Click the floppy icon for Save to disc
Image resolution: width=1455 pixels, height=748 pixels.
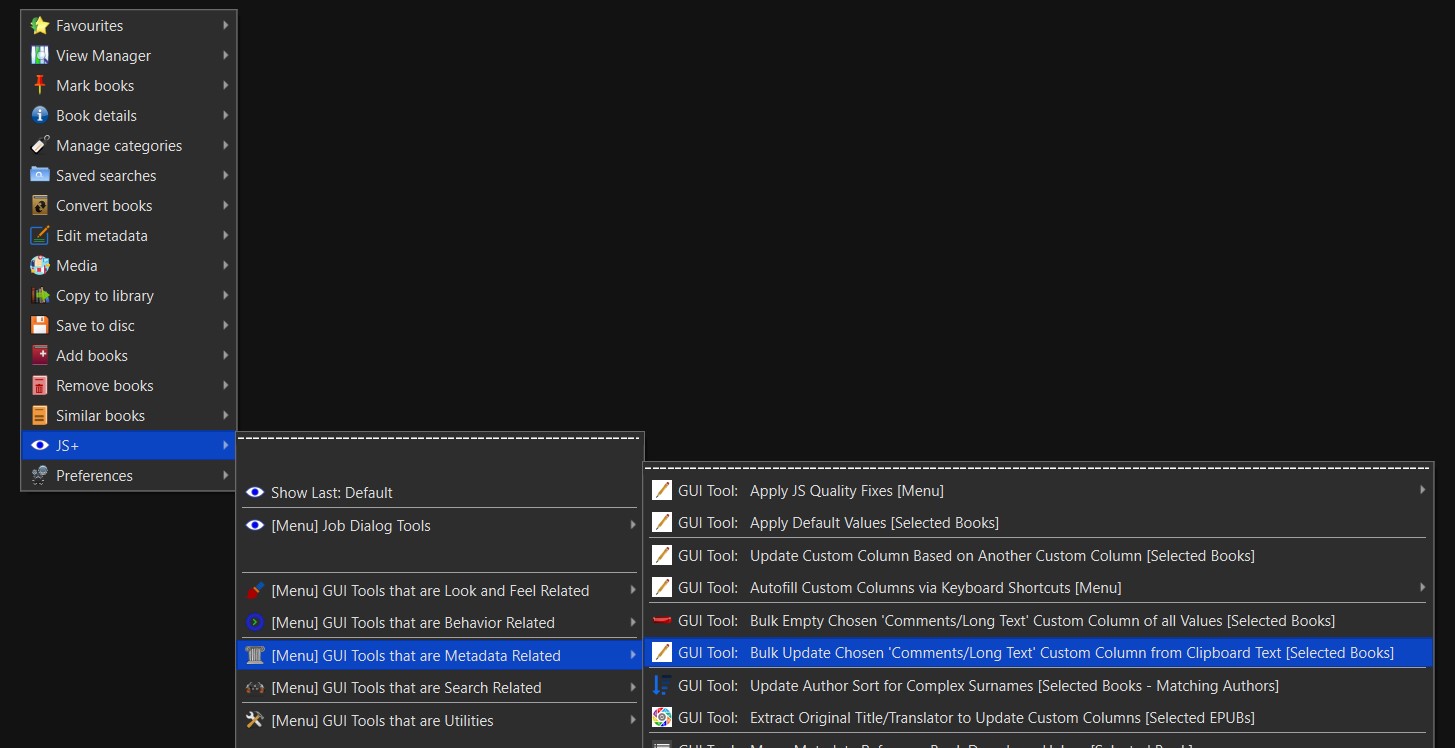pos(40,326)
